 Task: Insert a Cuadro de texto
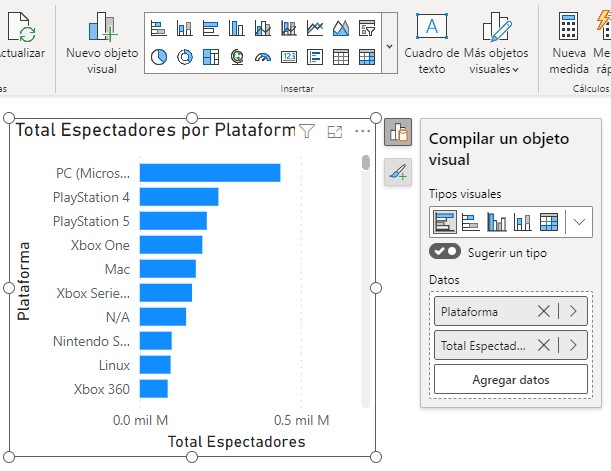click(x=431, y=43)
